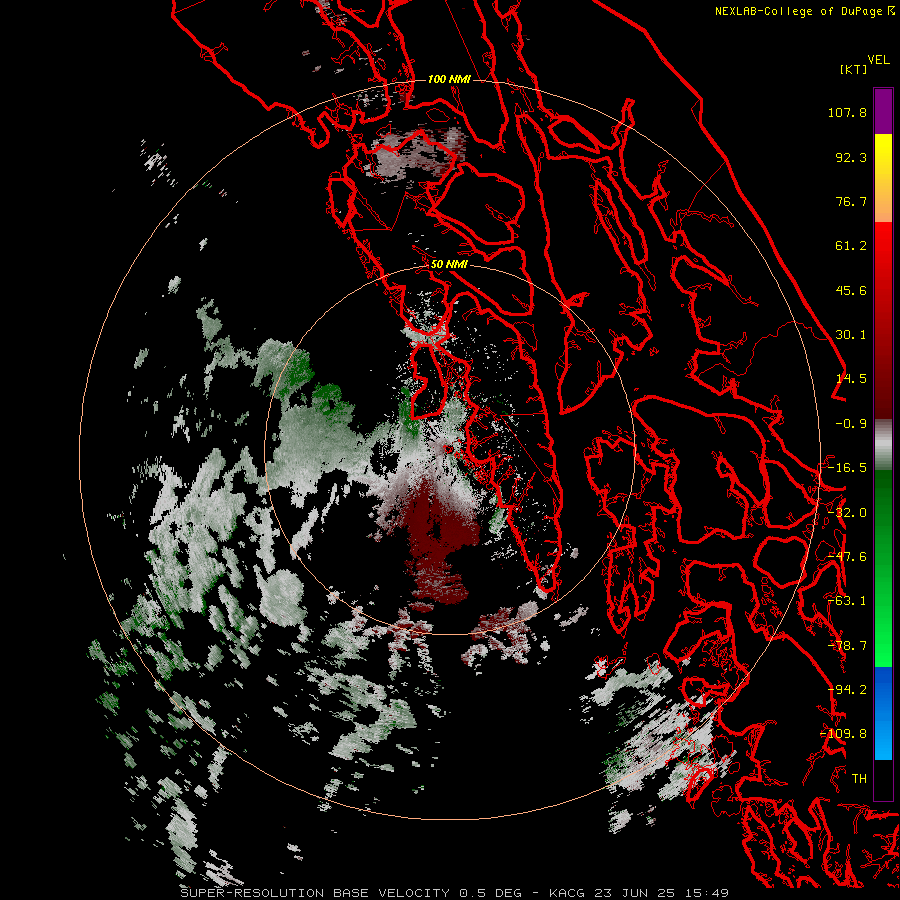Click the 107.8 value on velocity scale
900x900 pixels.
coord(847,112)
